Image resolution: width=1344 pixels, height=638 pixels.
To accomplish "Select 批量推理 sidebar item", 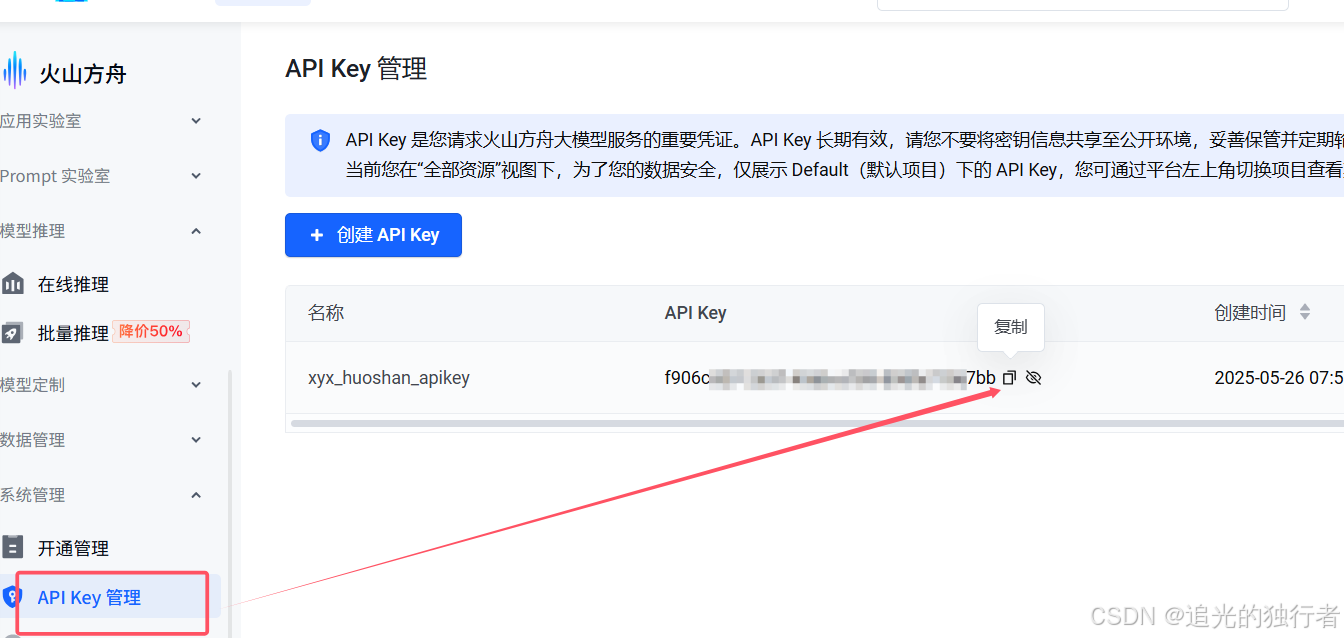I will point(72,333).
